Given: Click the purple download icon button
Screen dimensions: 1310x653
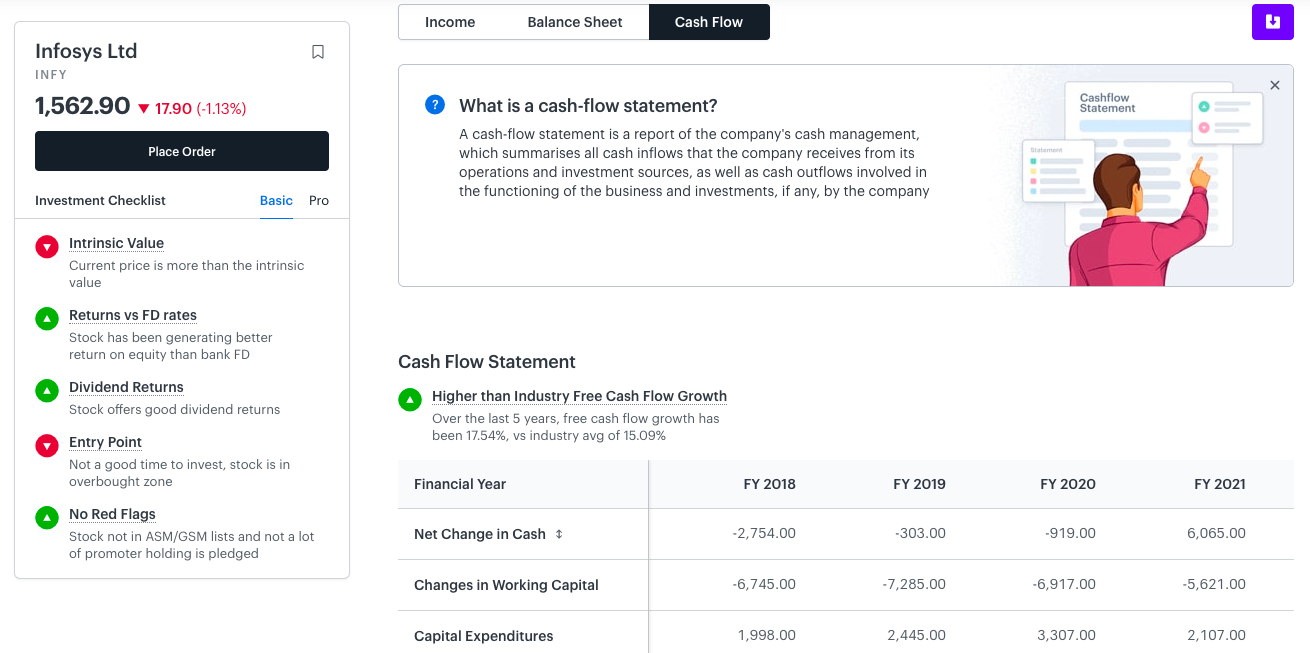Looking at the screenshot, I should click(1272, 22).
